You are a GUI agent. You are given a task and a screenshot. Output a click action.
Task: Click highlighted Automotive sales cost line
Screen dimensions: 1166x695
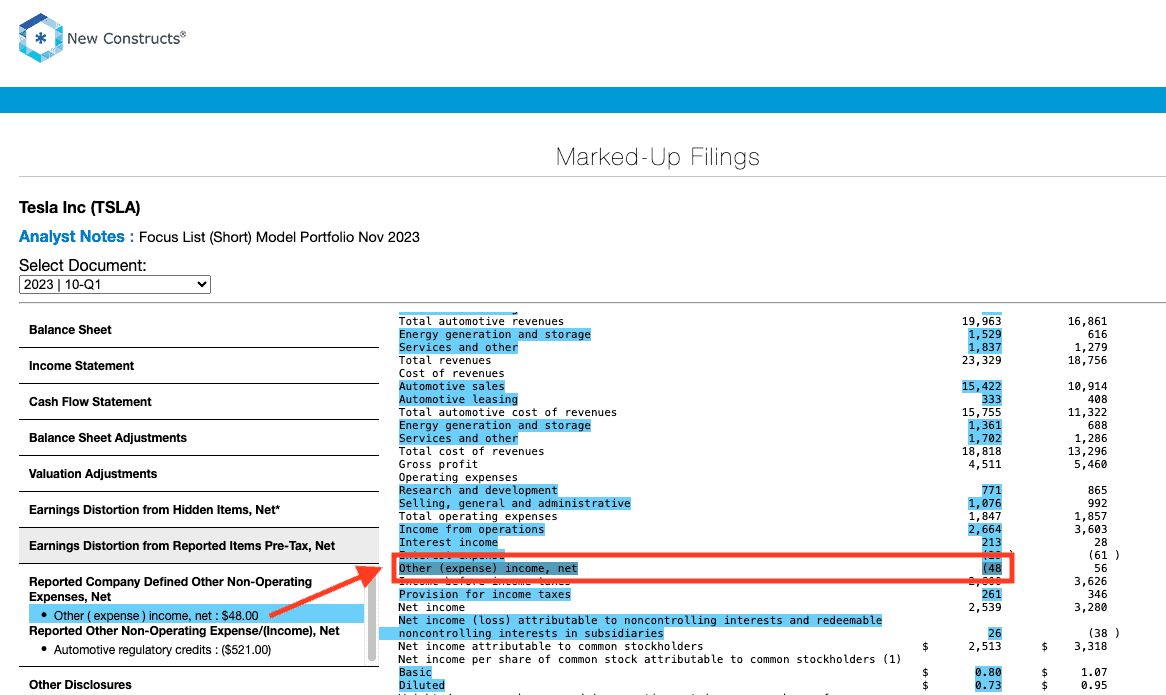451,387
